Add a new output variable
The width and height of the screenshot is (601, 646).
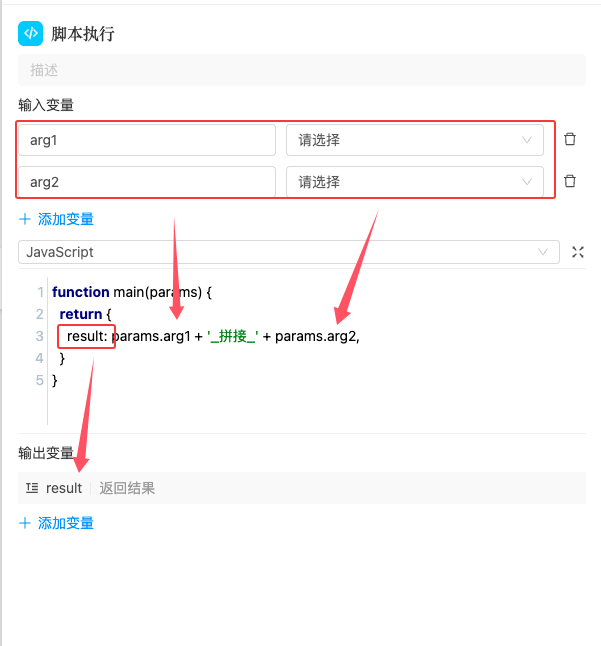pos(56,523)
